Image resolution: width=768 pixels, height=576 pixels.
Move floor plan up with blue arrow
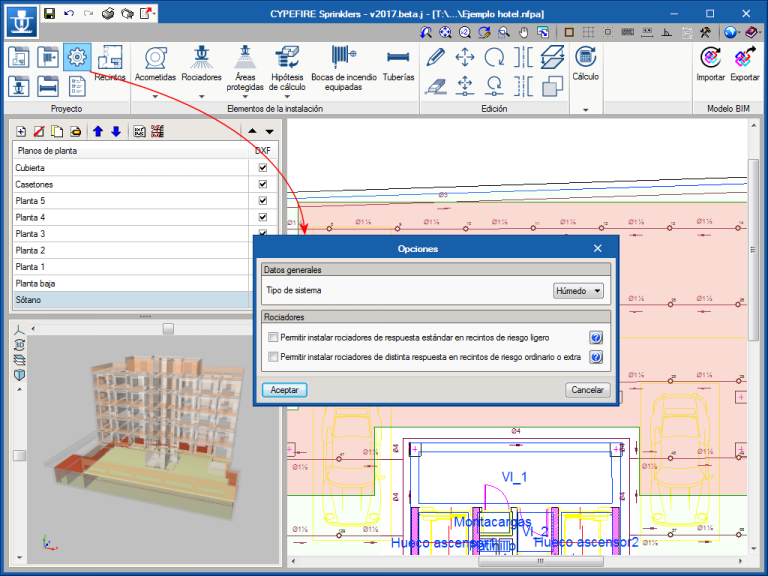click(x=98, y=131)
